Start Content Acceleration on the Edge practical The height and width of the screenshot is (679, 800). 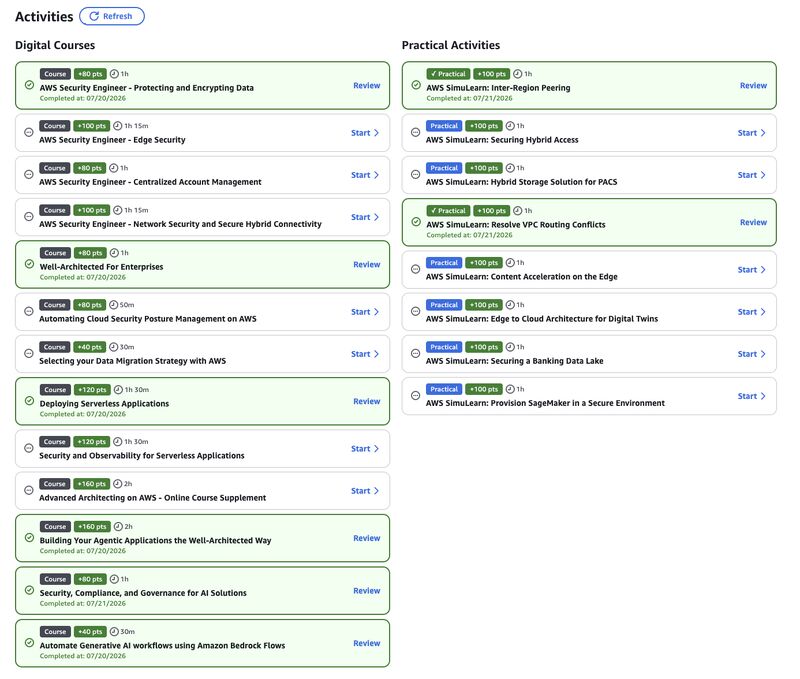(x=752, y=270)
